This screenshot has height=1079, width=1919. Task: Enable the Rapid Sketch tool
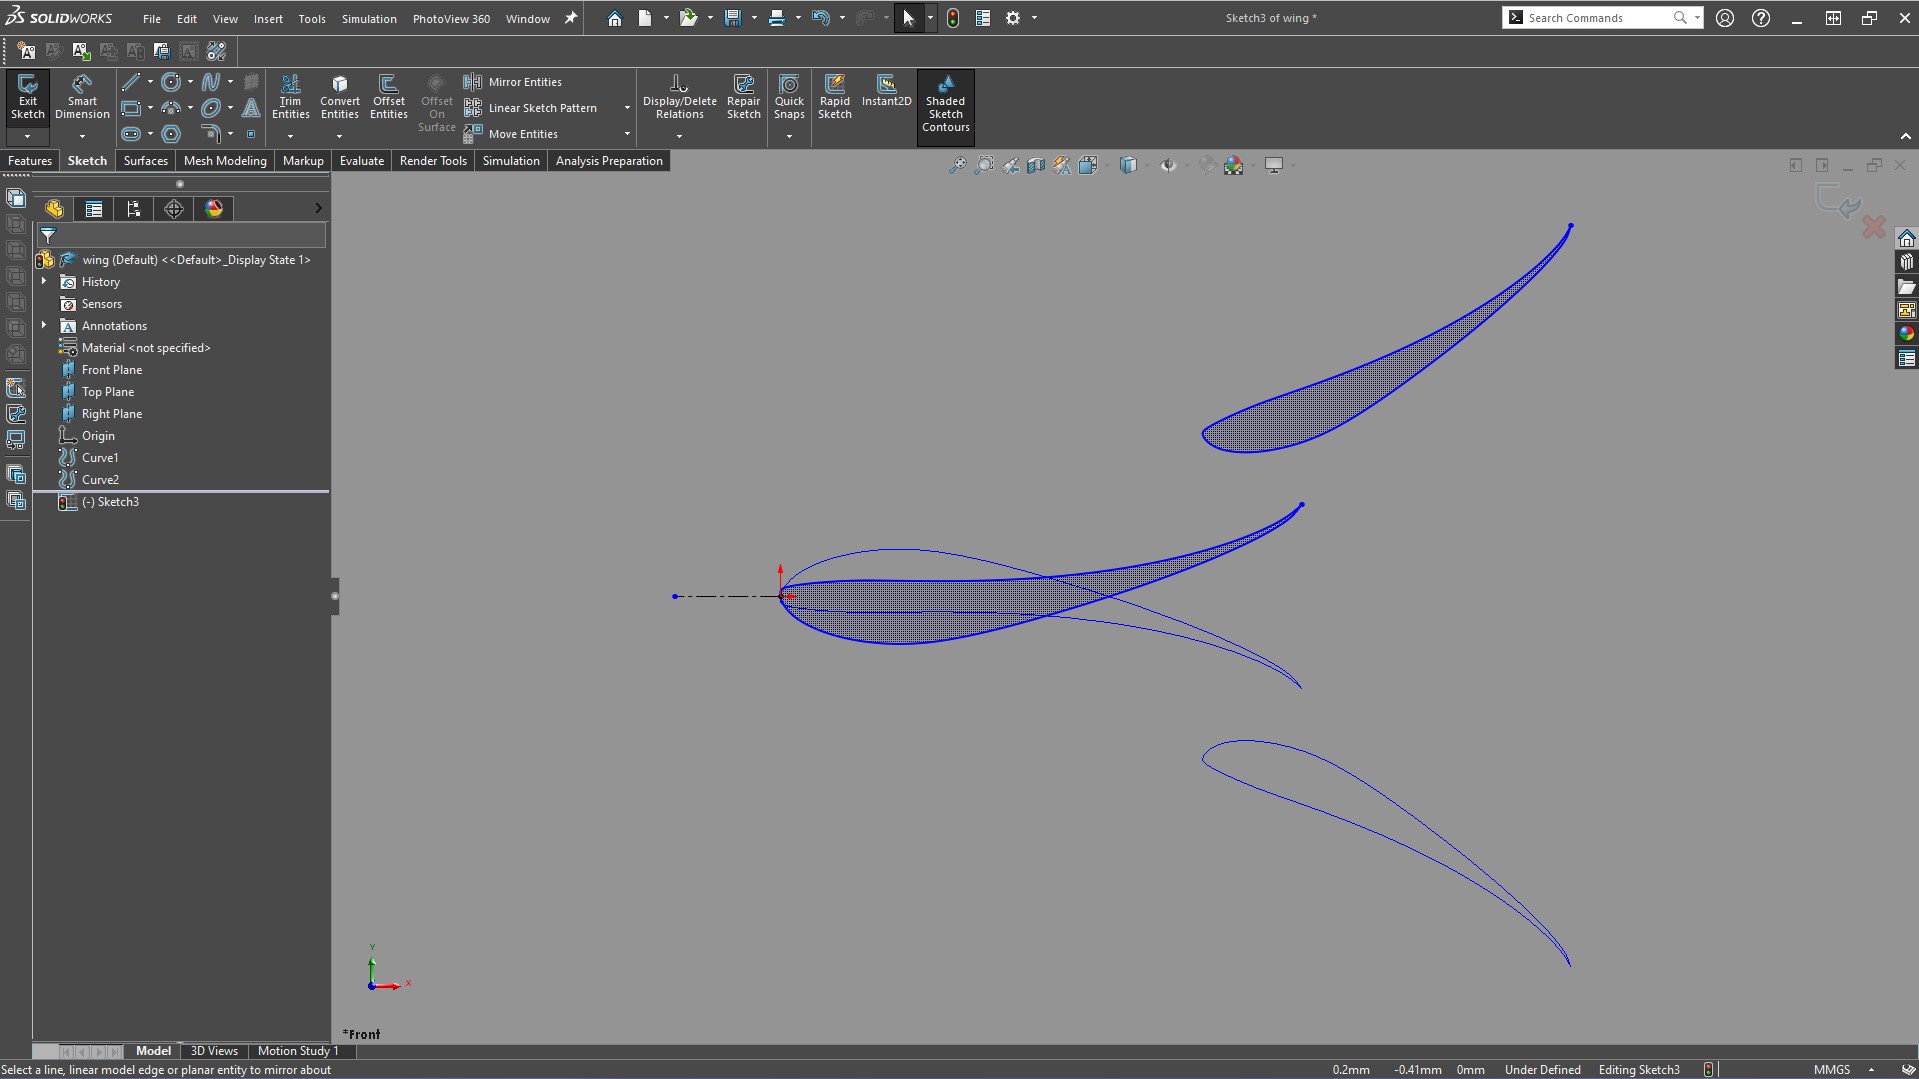coord(834,98)
